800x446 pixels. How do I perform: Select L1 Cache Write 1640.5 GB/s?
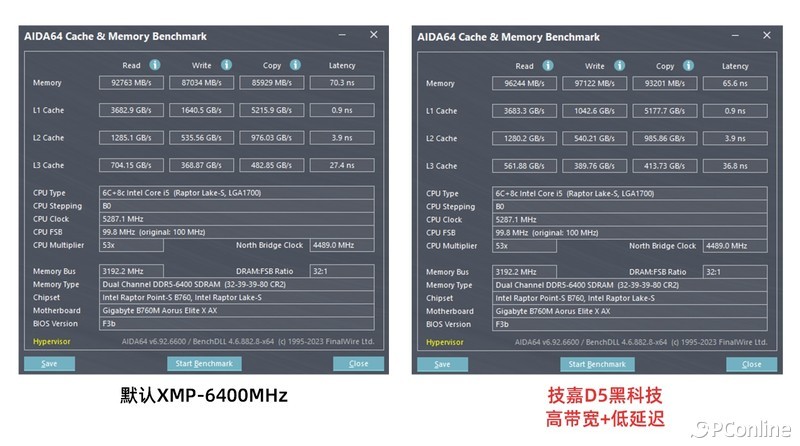202,110
